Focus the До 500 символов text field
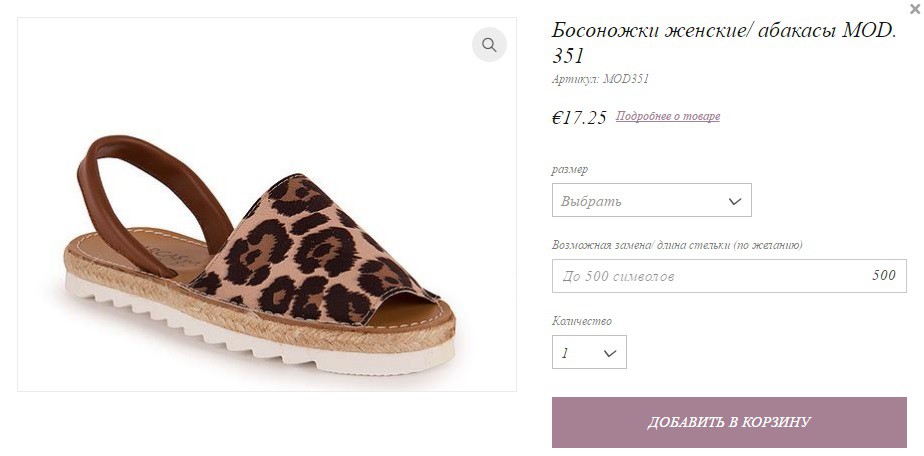 point(729,276)
